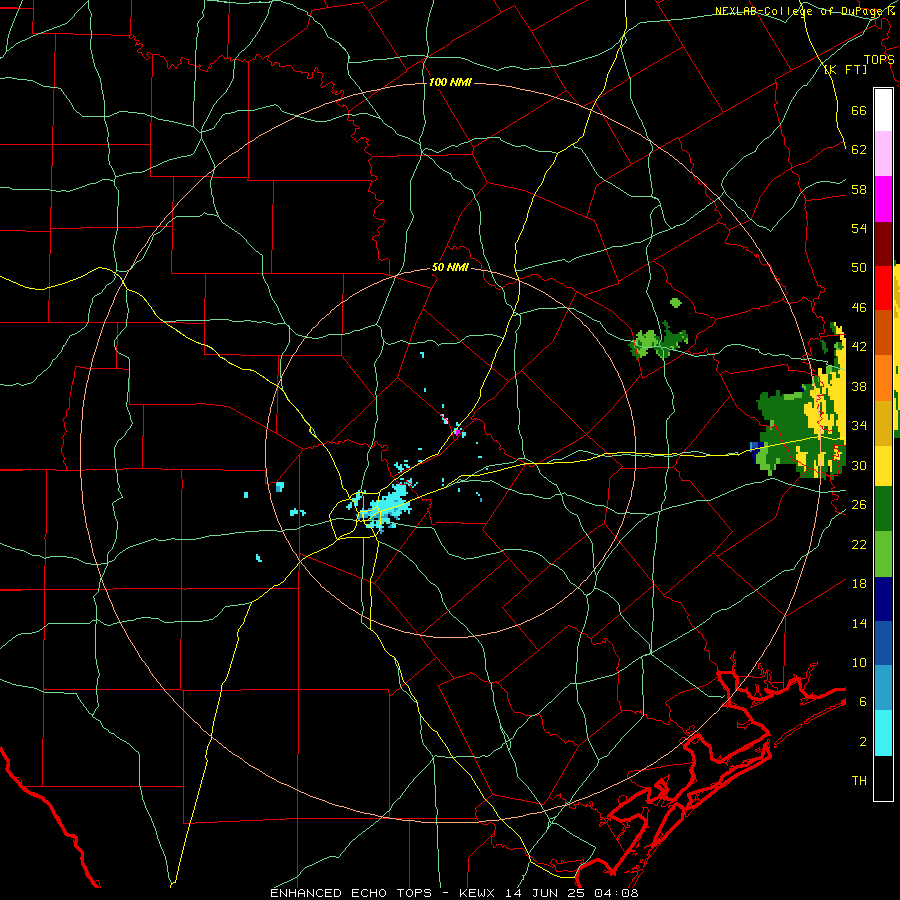The height and width of the screenshot is (900, 900).
Task: Select the cyan legend swatch
Action: (883, 733)
